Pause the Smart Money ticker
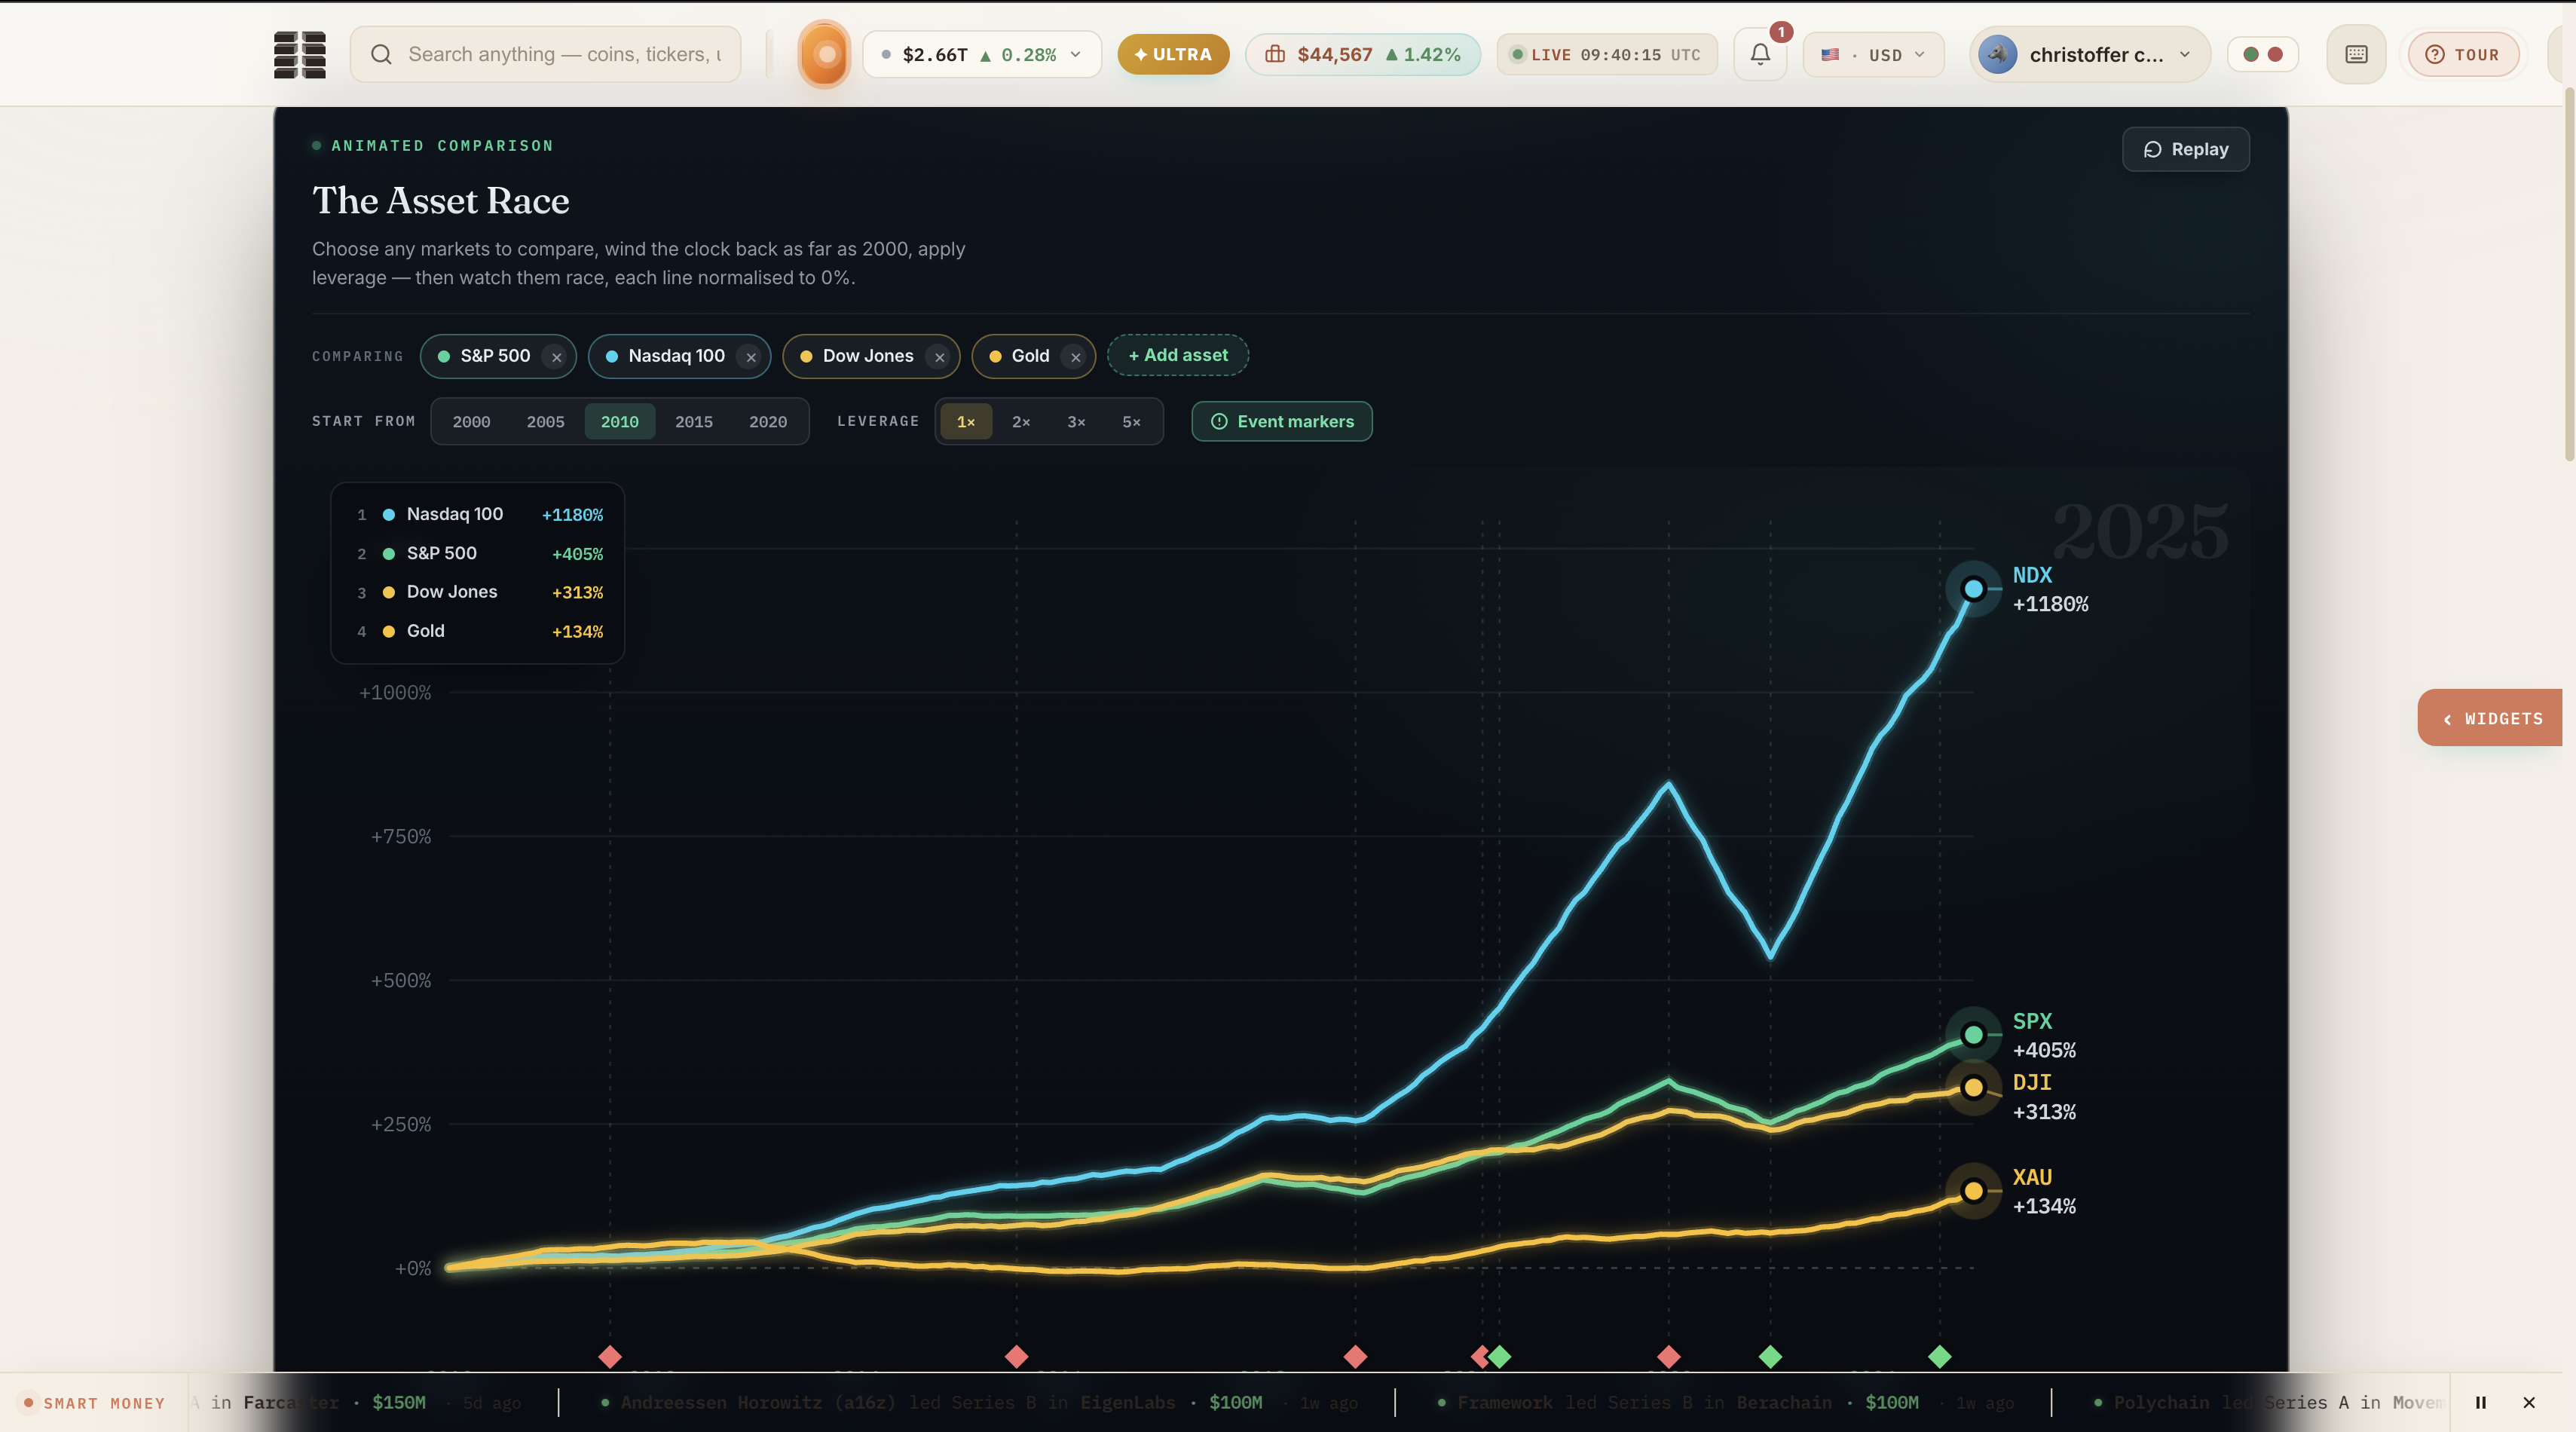 (2481, 1403)
